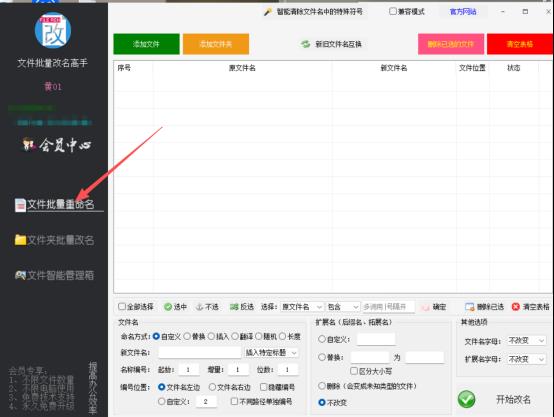
Task: Click the red X icon for 清空表格
Action: click(516, 307)
